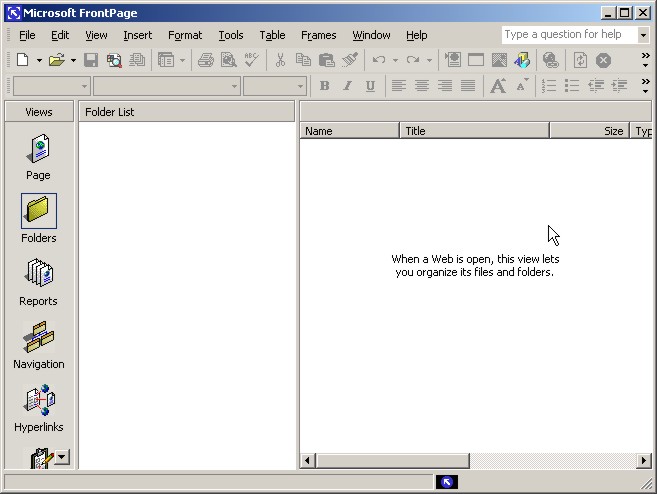Toggle Bulleted list formatting
The image size is (657, 494).
(572, 86)
